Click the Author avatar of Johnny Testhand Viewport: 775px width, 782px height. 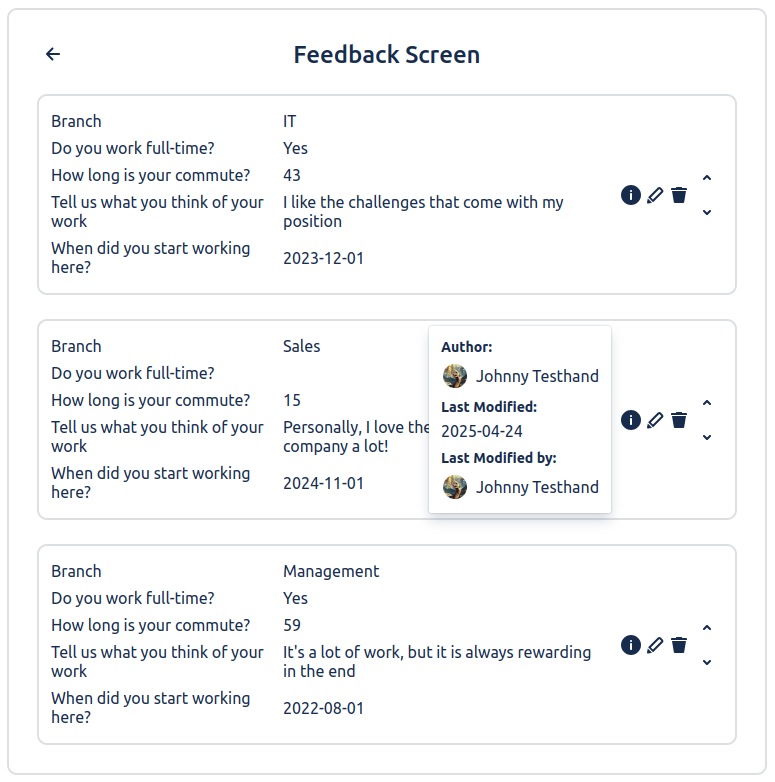point(455,376)
